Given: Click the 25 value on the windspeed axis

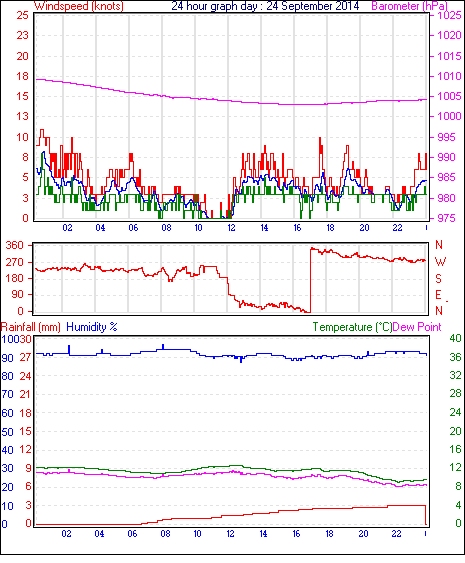Looking at the screenshot, I should 22,15.
